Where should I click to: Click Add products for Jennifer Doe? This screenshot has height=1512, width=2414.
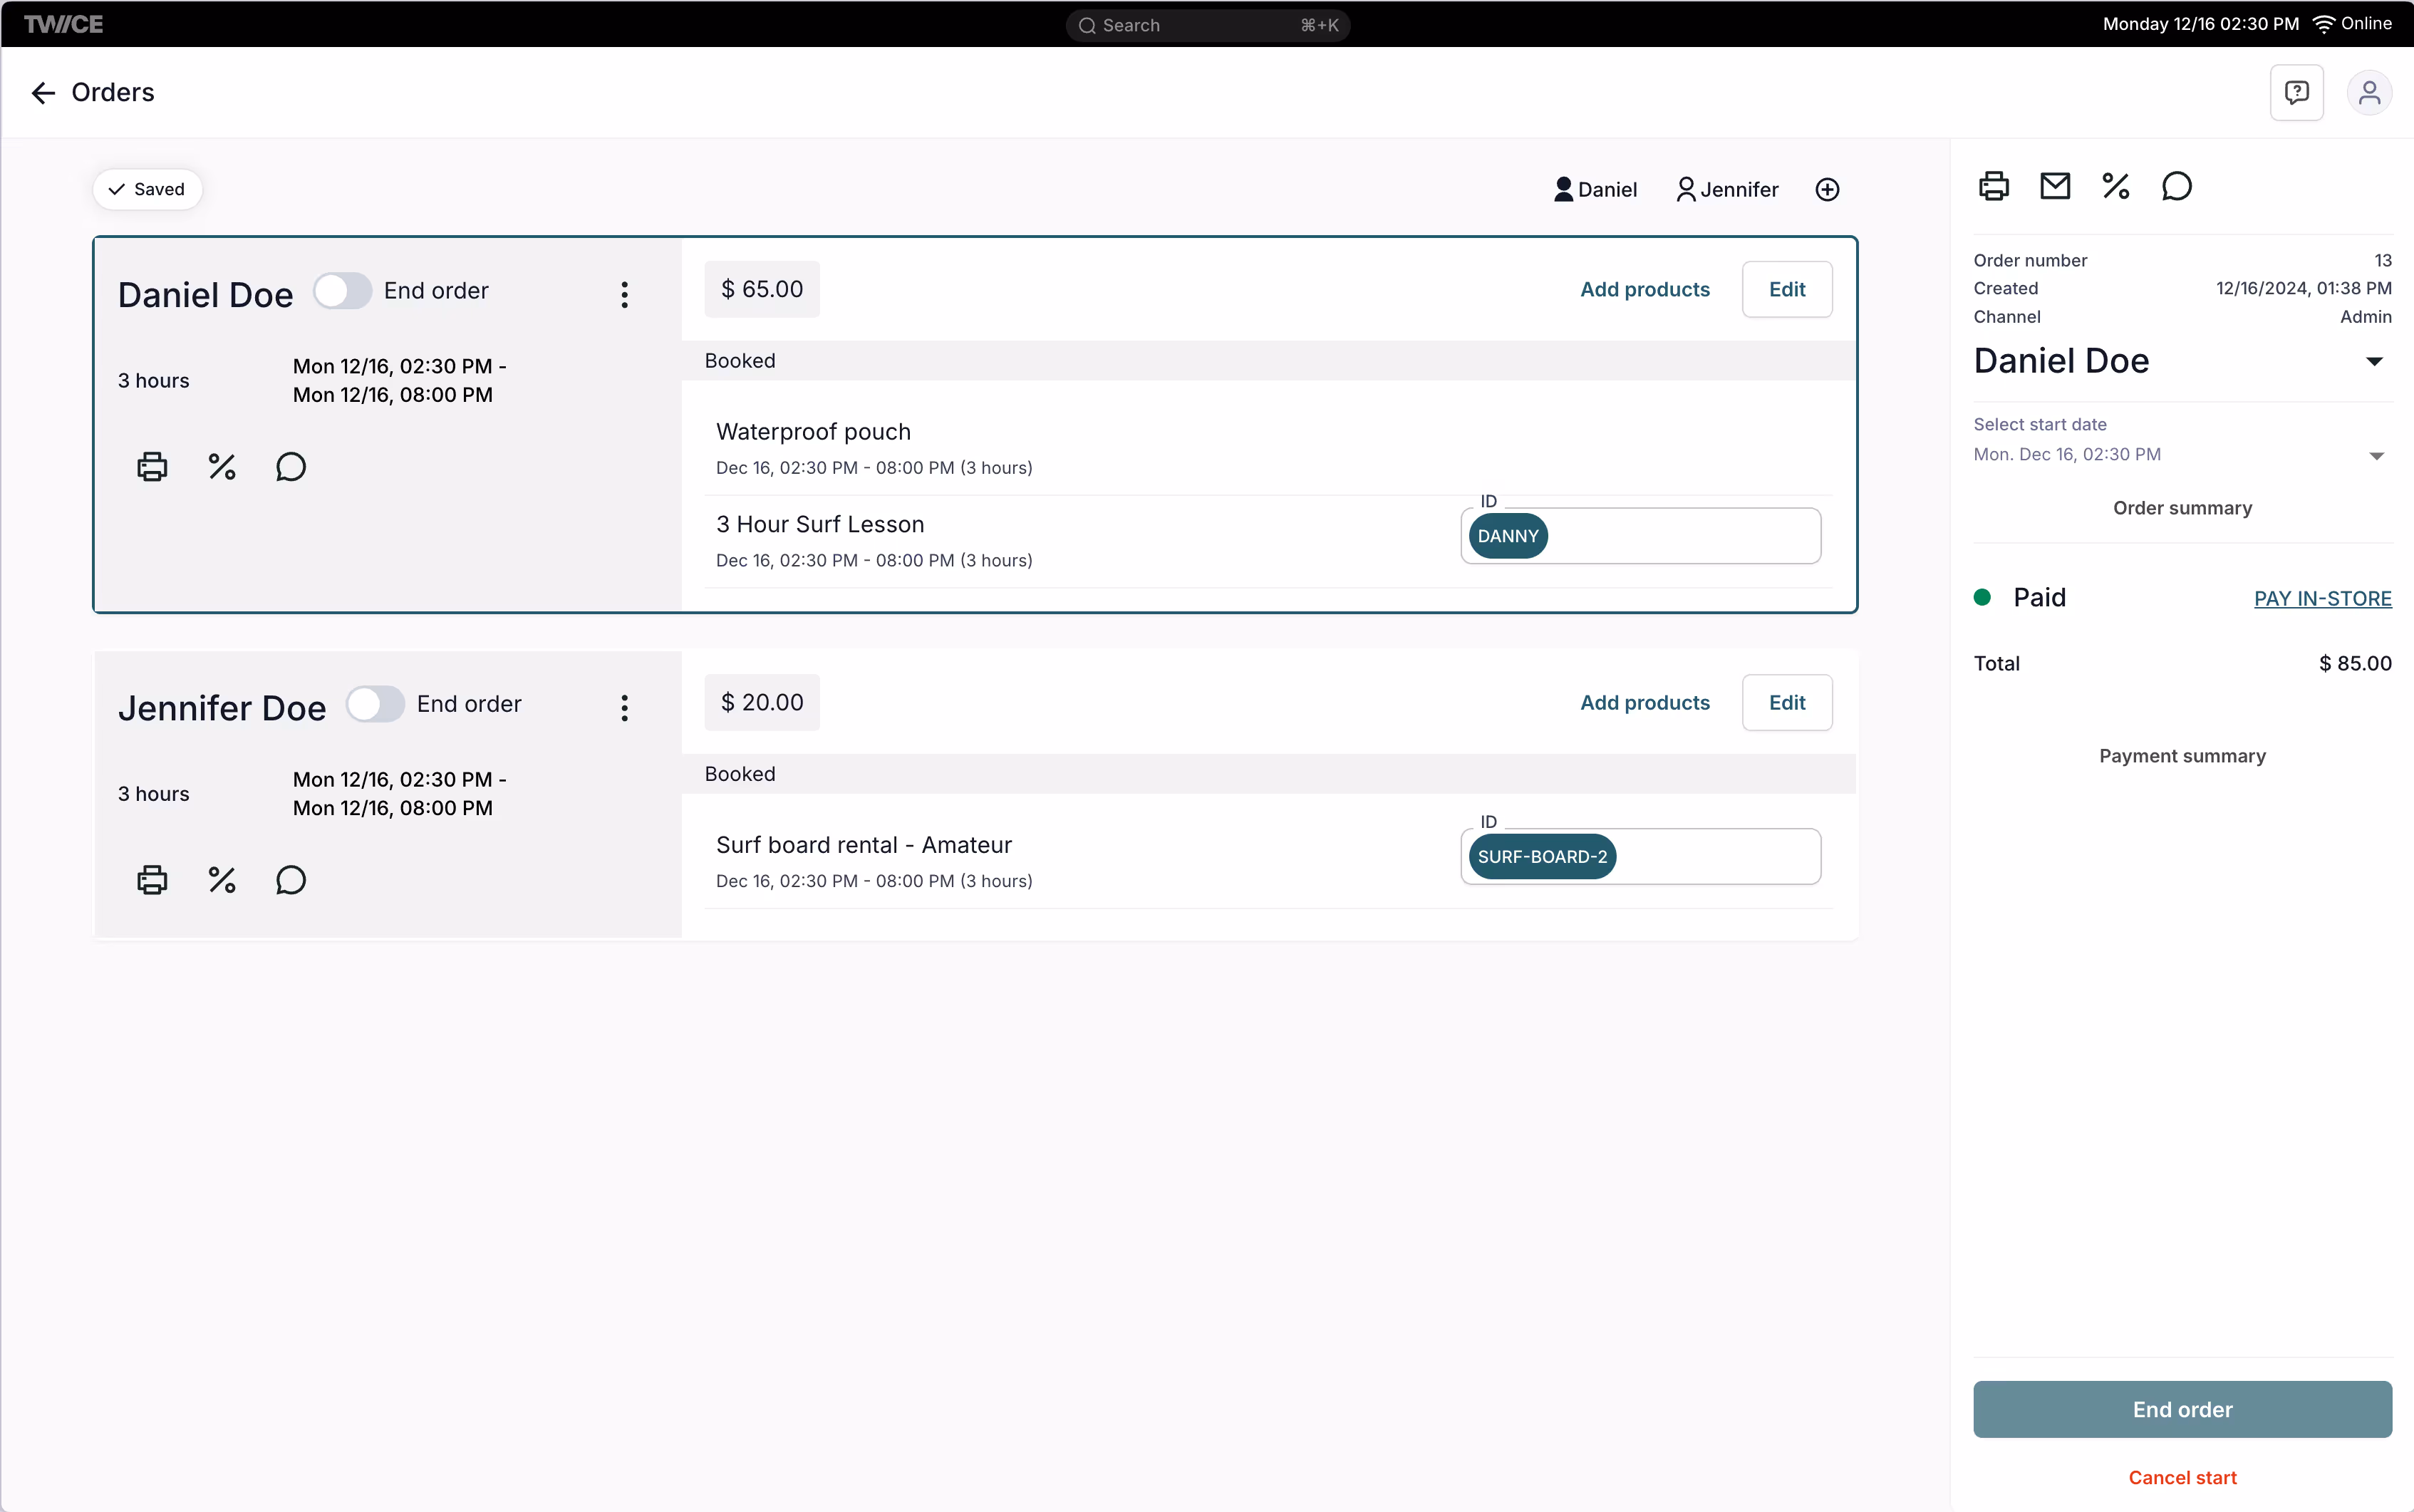1644,703
